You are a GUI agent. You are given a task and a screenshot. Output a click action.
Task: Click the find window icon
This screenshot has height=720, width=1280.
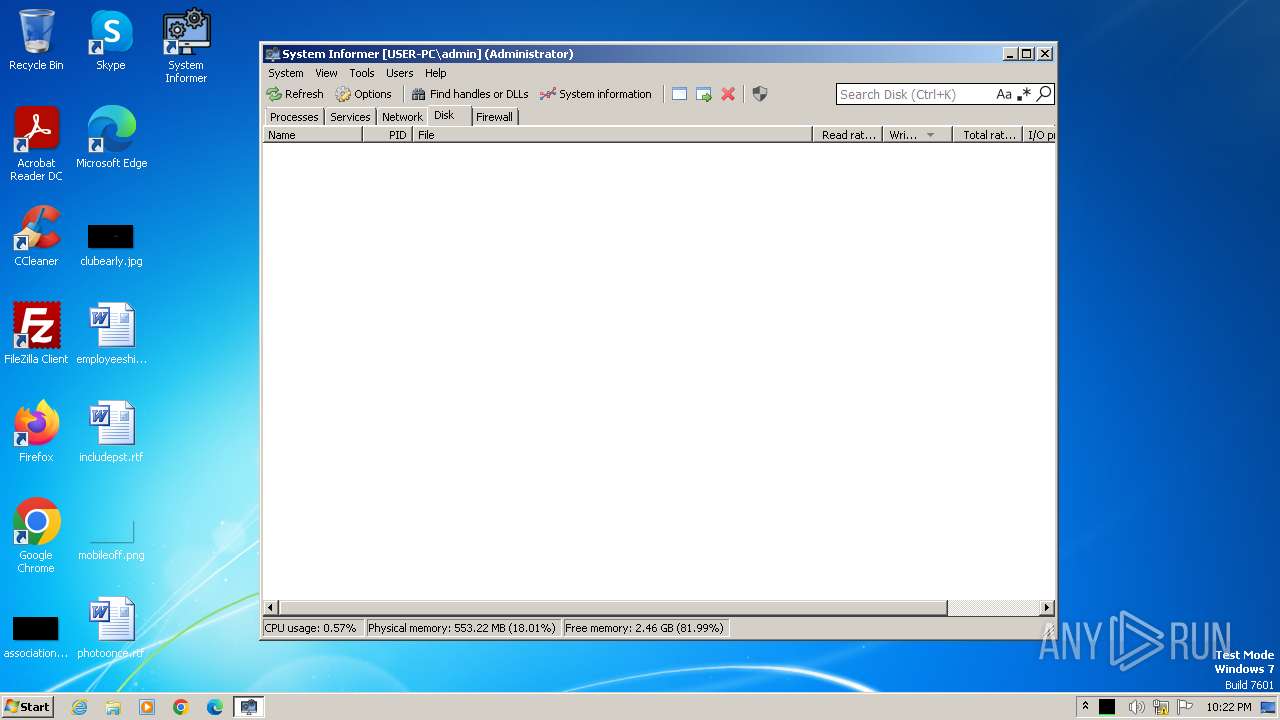(679, 94)
